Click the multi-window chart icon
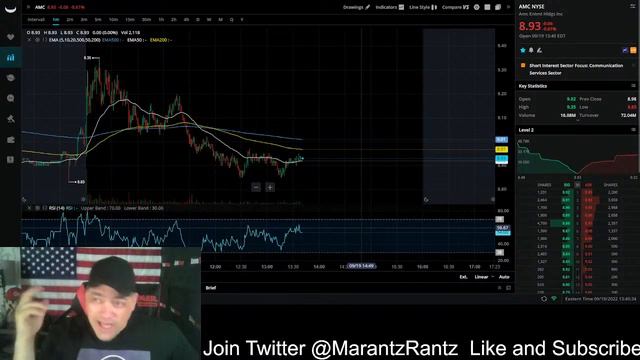This screenshot has width=640, height=360. 498,7
